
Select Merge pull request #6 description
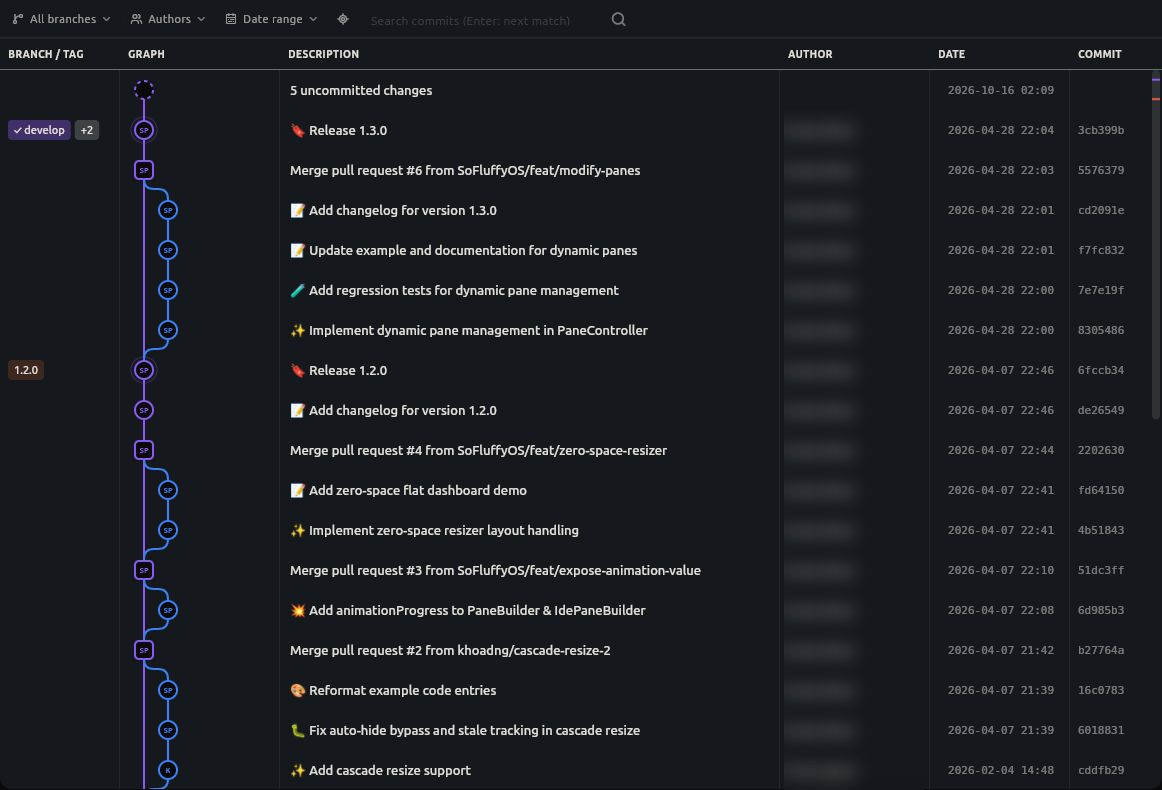(465, 170)
